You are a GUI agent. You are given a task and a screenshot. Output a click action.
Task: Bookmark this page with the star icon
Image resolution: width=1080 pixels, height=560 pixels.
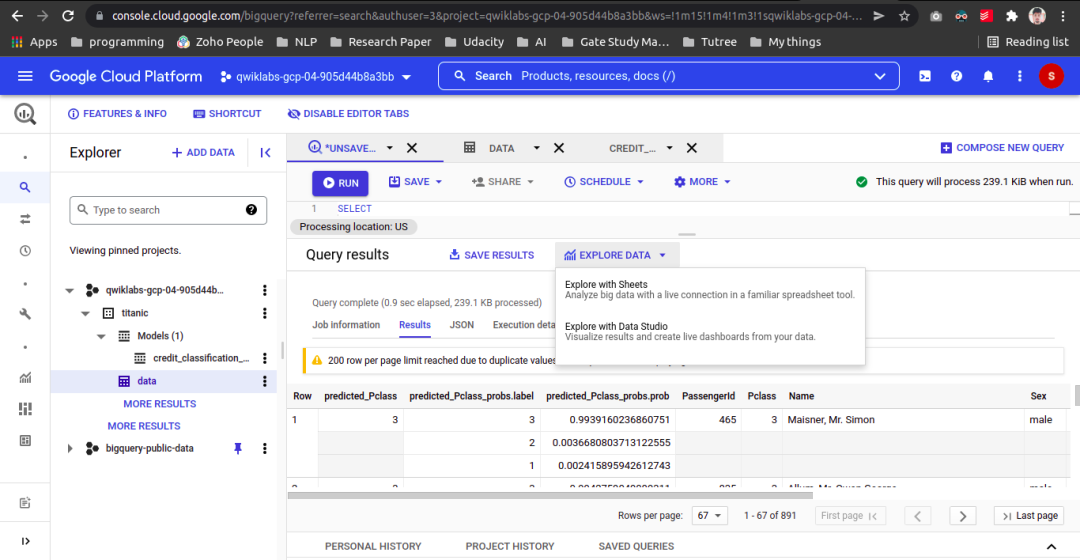(x=904, y=16)
